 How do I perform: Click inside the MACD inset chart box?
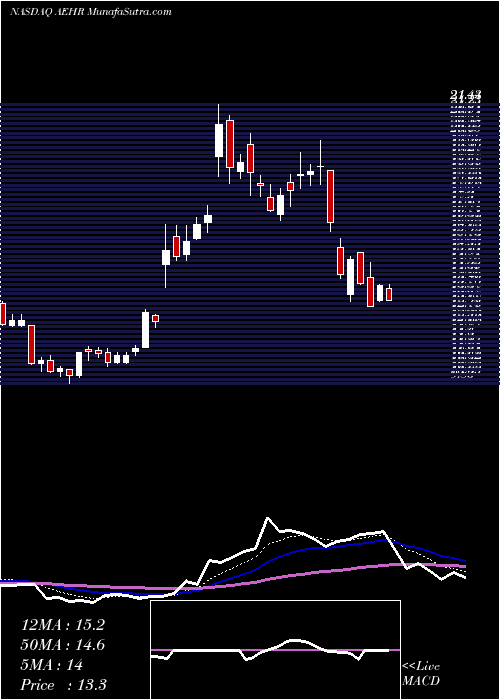click(275, 650)
